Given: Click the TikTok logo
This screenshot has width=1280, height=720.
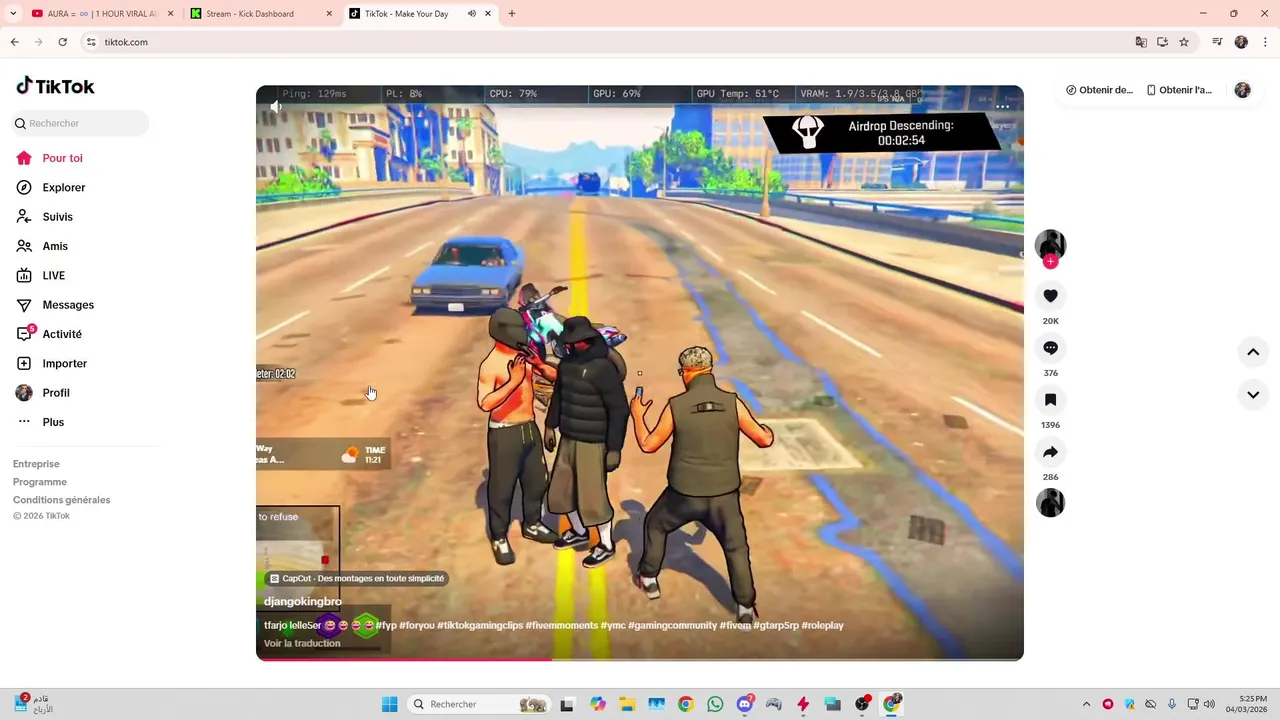Looking at the screenshot, I should [x=55, y=86].
